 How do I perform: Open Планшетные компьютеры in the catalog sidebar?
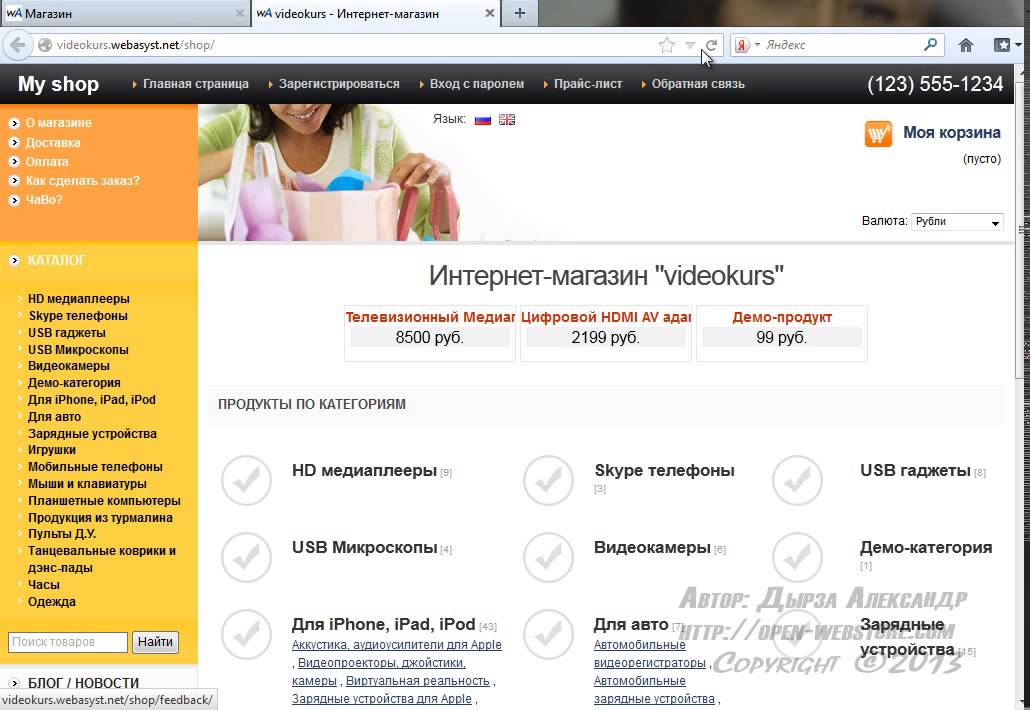pyautogui.click(x=104, y=500)
